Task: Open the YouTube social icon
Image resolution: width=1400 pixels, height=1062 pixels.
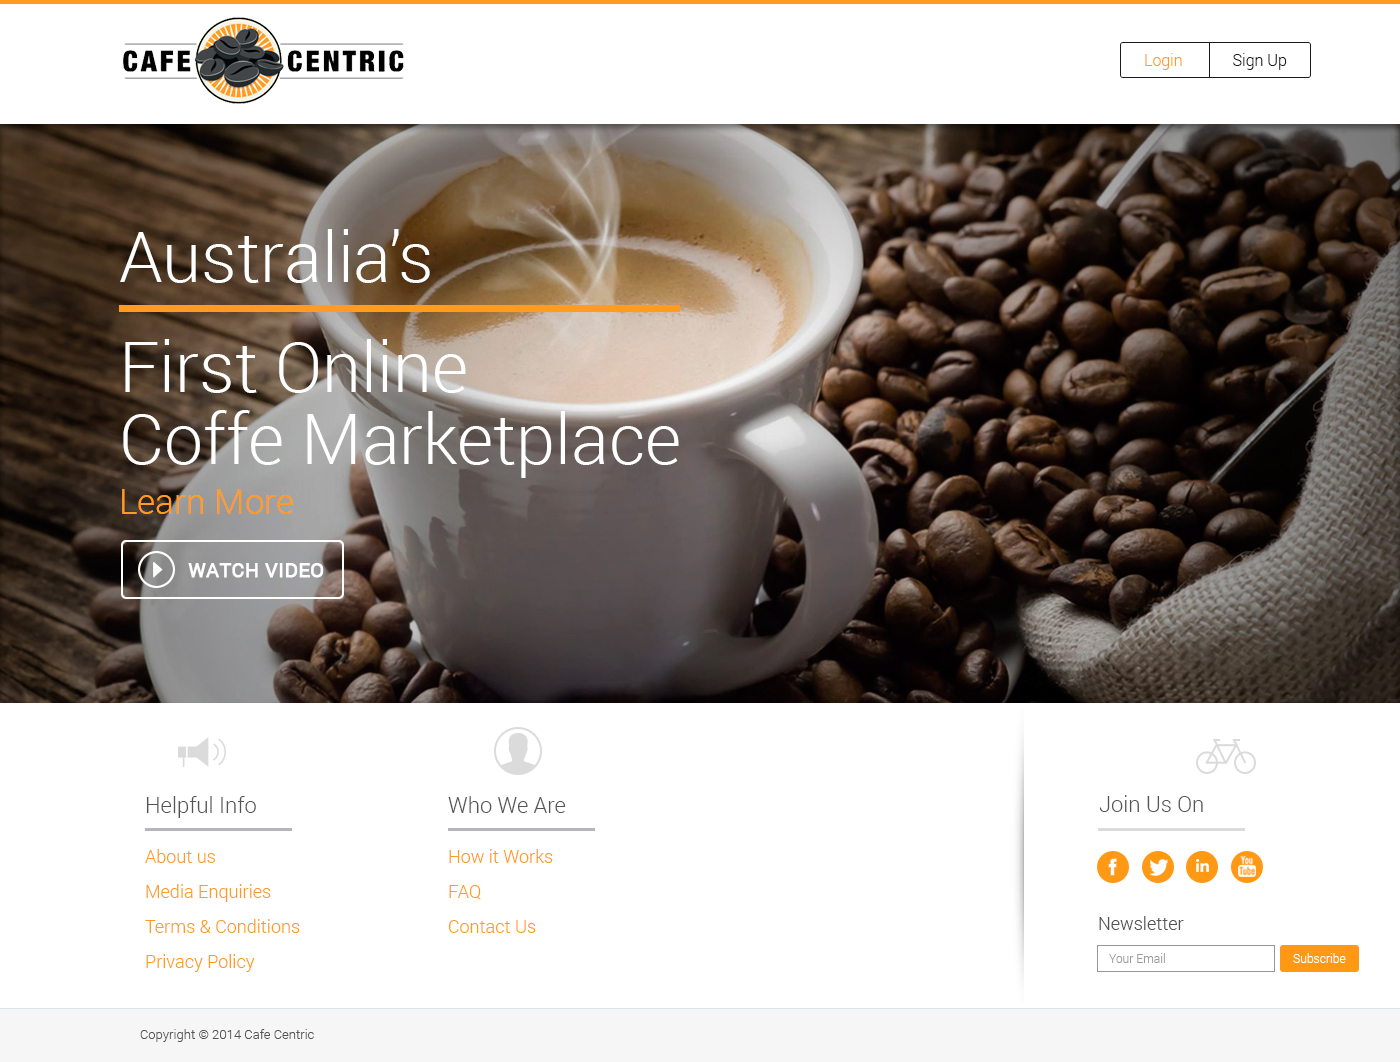Action: [x=1247, y=867]
